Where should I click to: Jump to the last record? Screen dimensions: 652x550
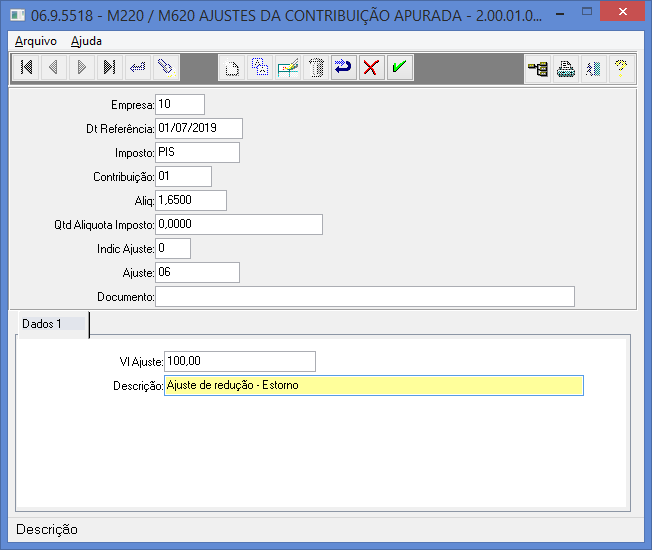pyautogui.click(x=109, y=67)
